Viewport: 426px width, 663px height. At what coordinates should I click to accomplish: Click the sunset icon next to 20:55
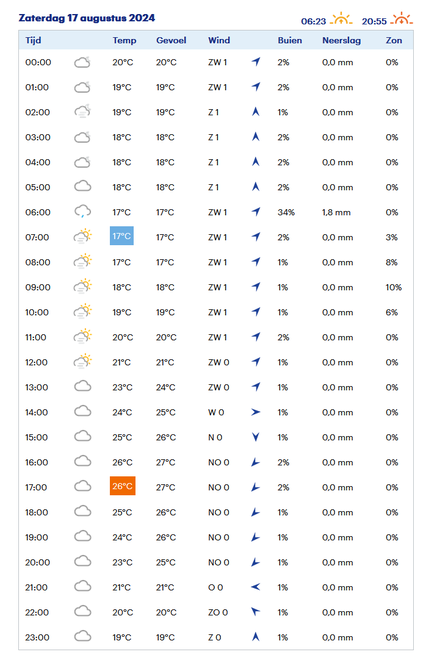tap(402, 19)
